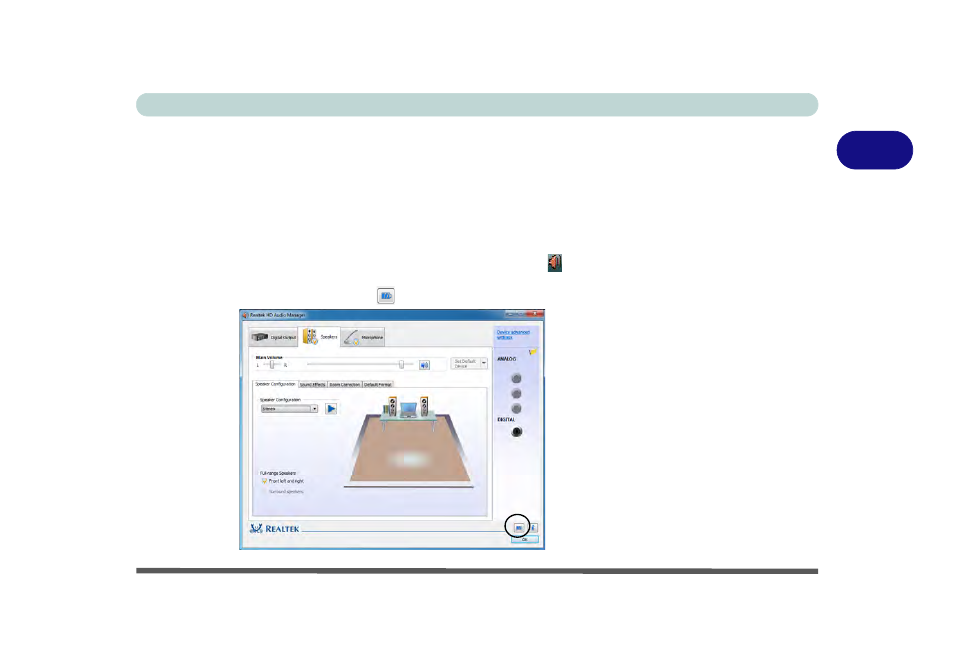
Task: Open the information icon beside power management
Action: [x=534, y=527]
